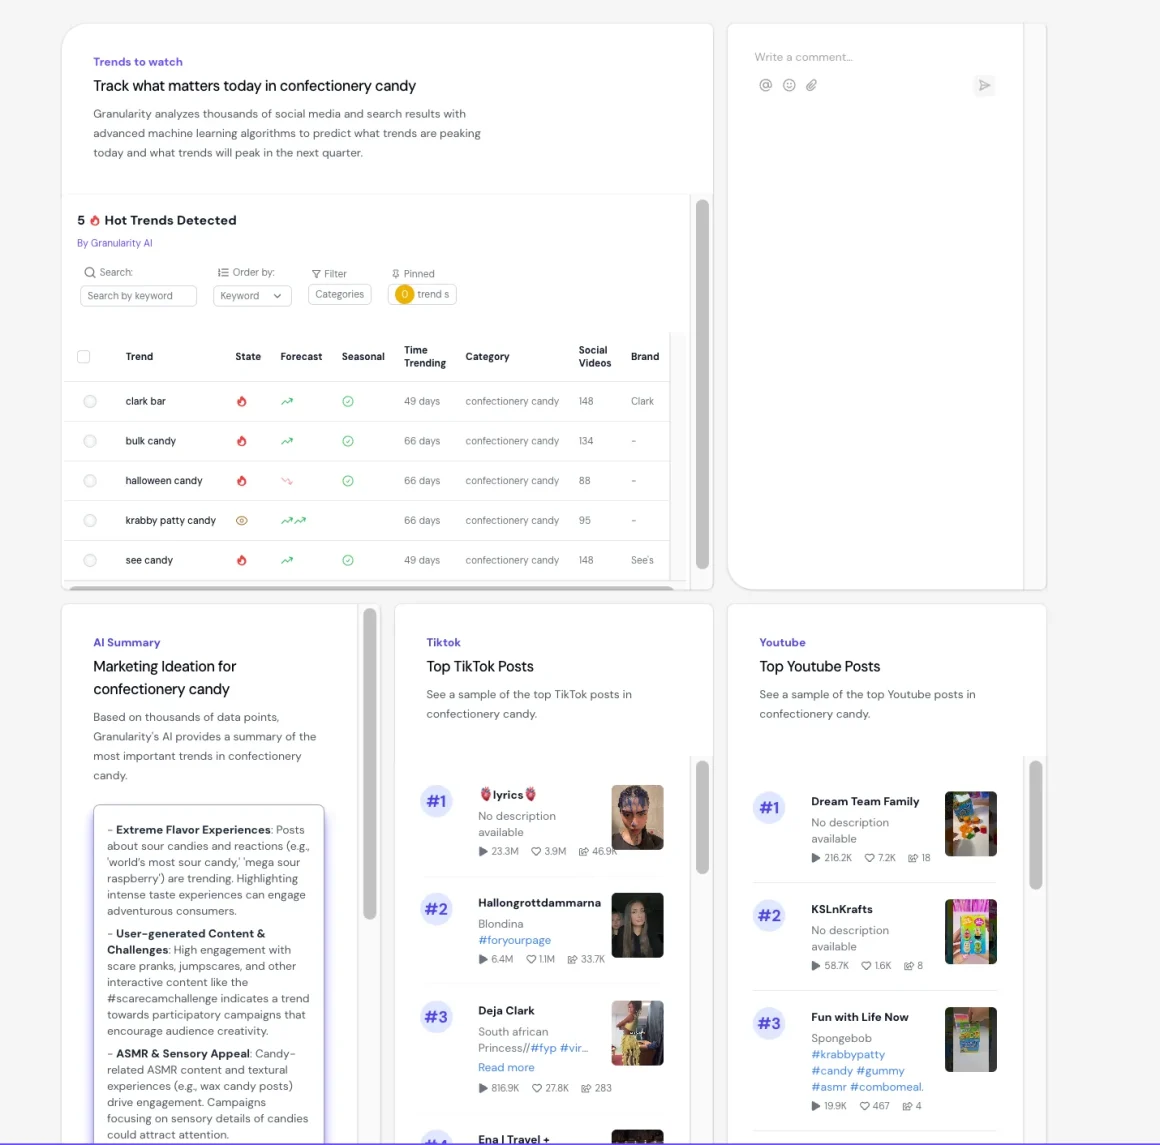Click the mention (@) icon in comment box
This screenshot has width=1160, height=1145.
(765, 85)
